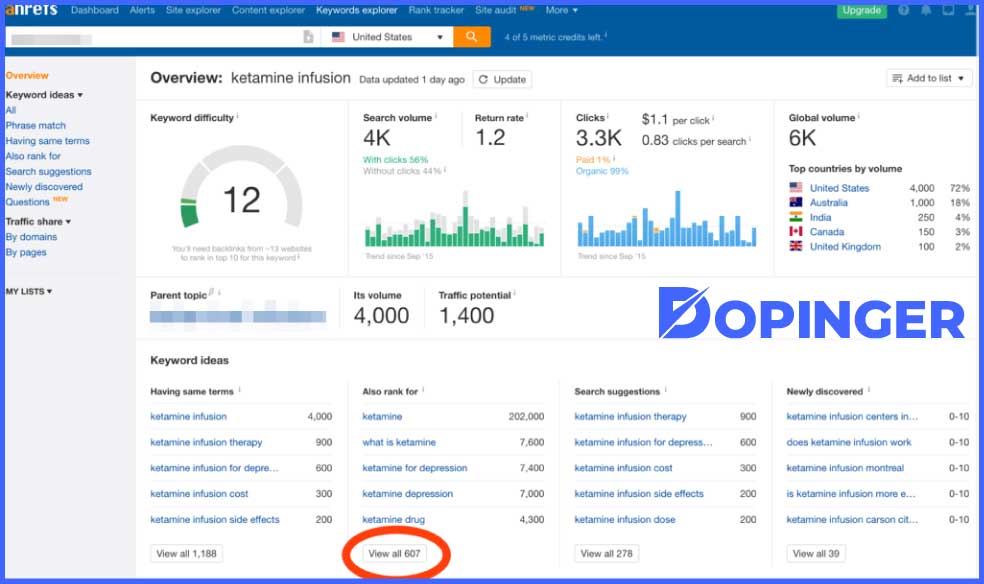984x584 pixels.
Task: Click the Ahrefs logo
Action: [31, 9]
